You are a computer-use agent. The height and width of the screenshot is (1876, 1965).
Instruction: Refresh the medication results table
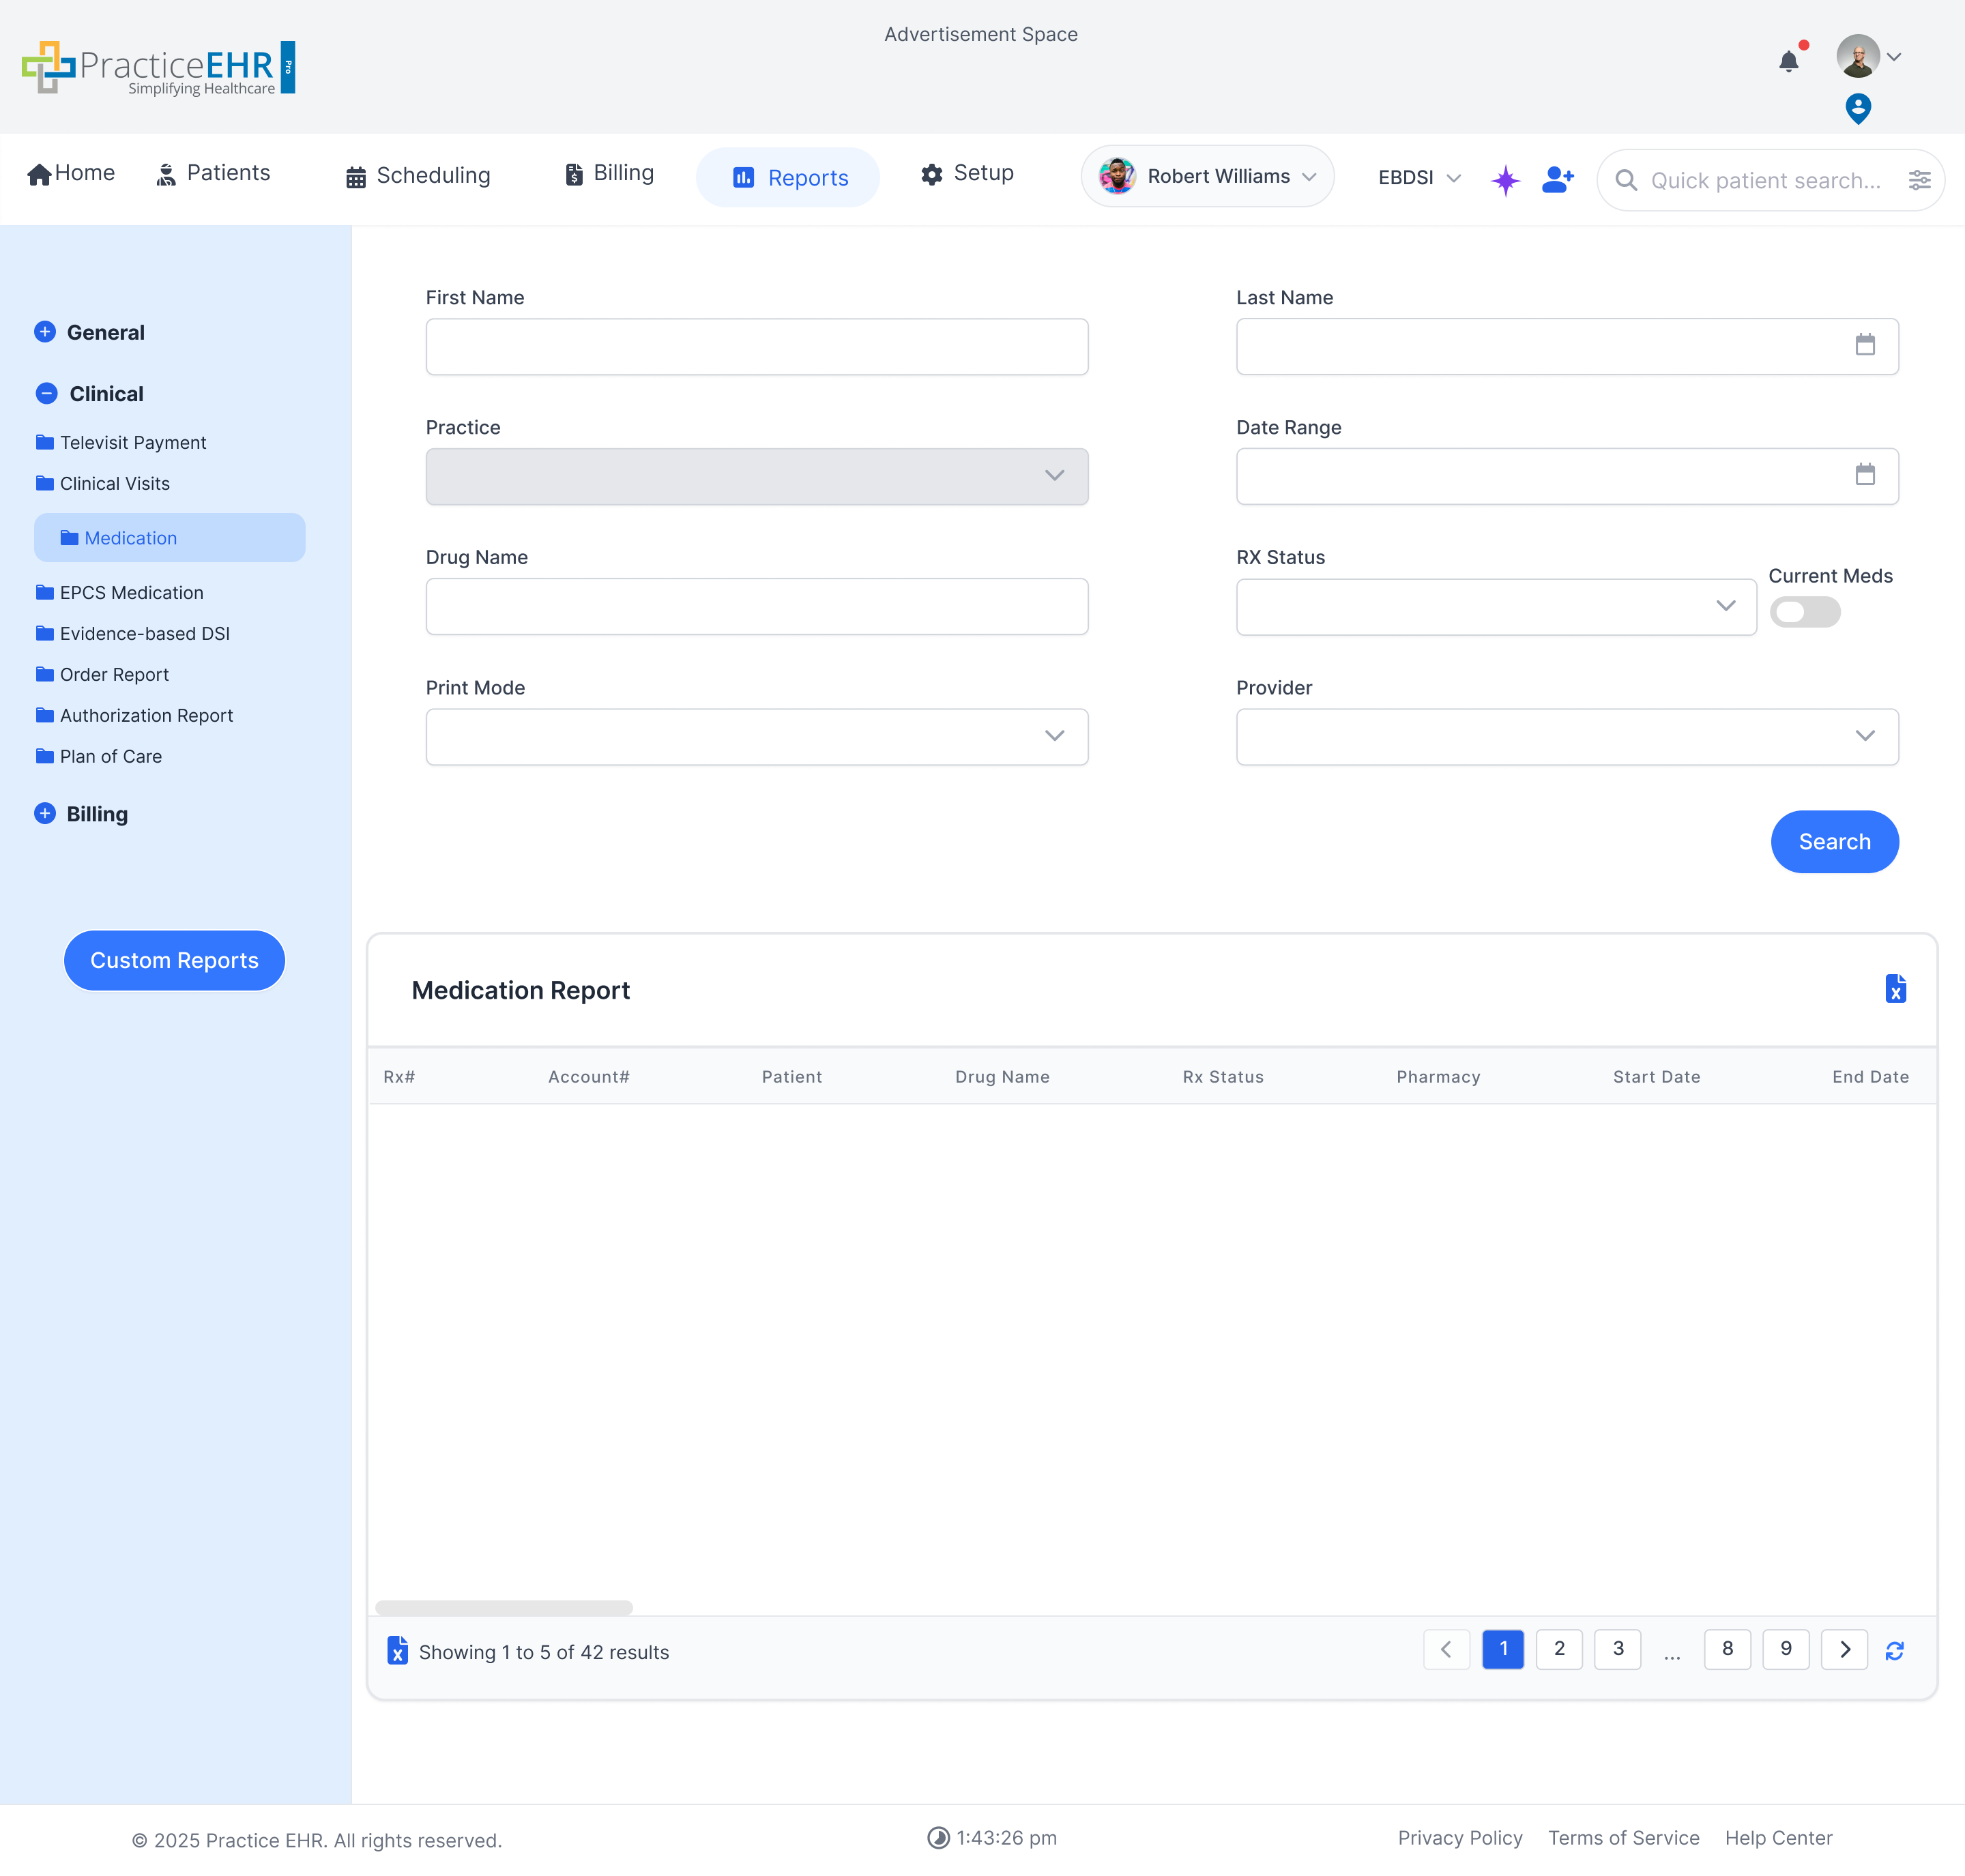pos(1894,1651)
